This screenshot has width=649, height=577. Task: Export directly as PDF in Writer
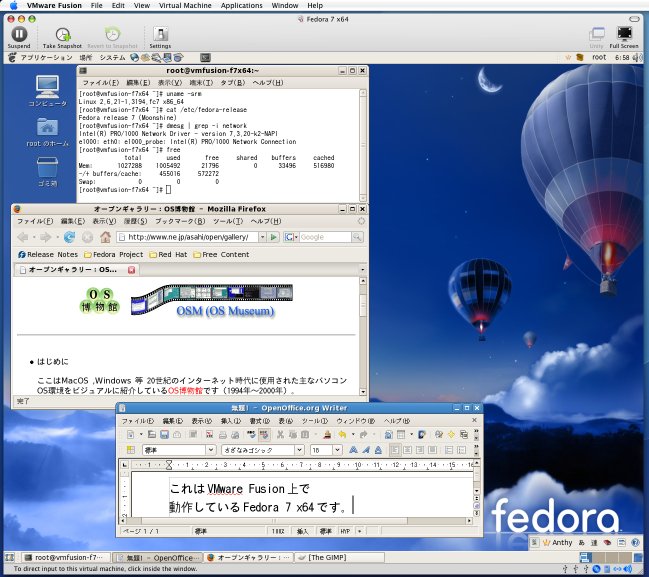coord(209,434)
